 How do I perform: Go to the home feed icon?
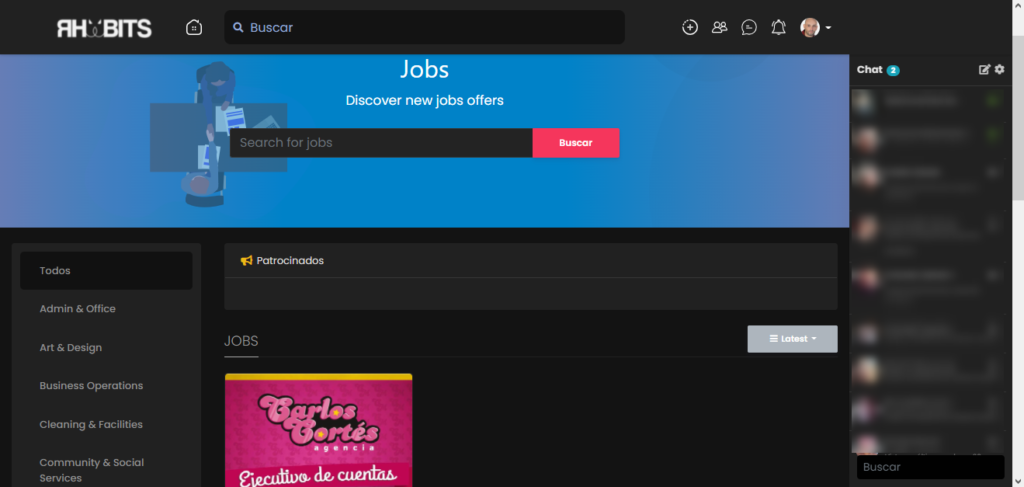click(x=194, y=27)
